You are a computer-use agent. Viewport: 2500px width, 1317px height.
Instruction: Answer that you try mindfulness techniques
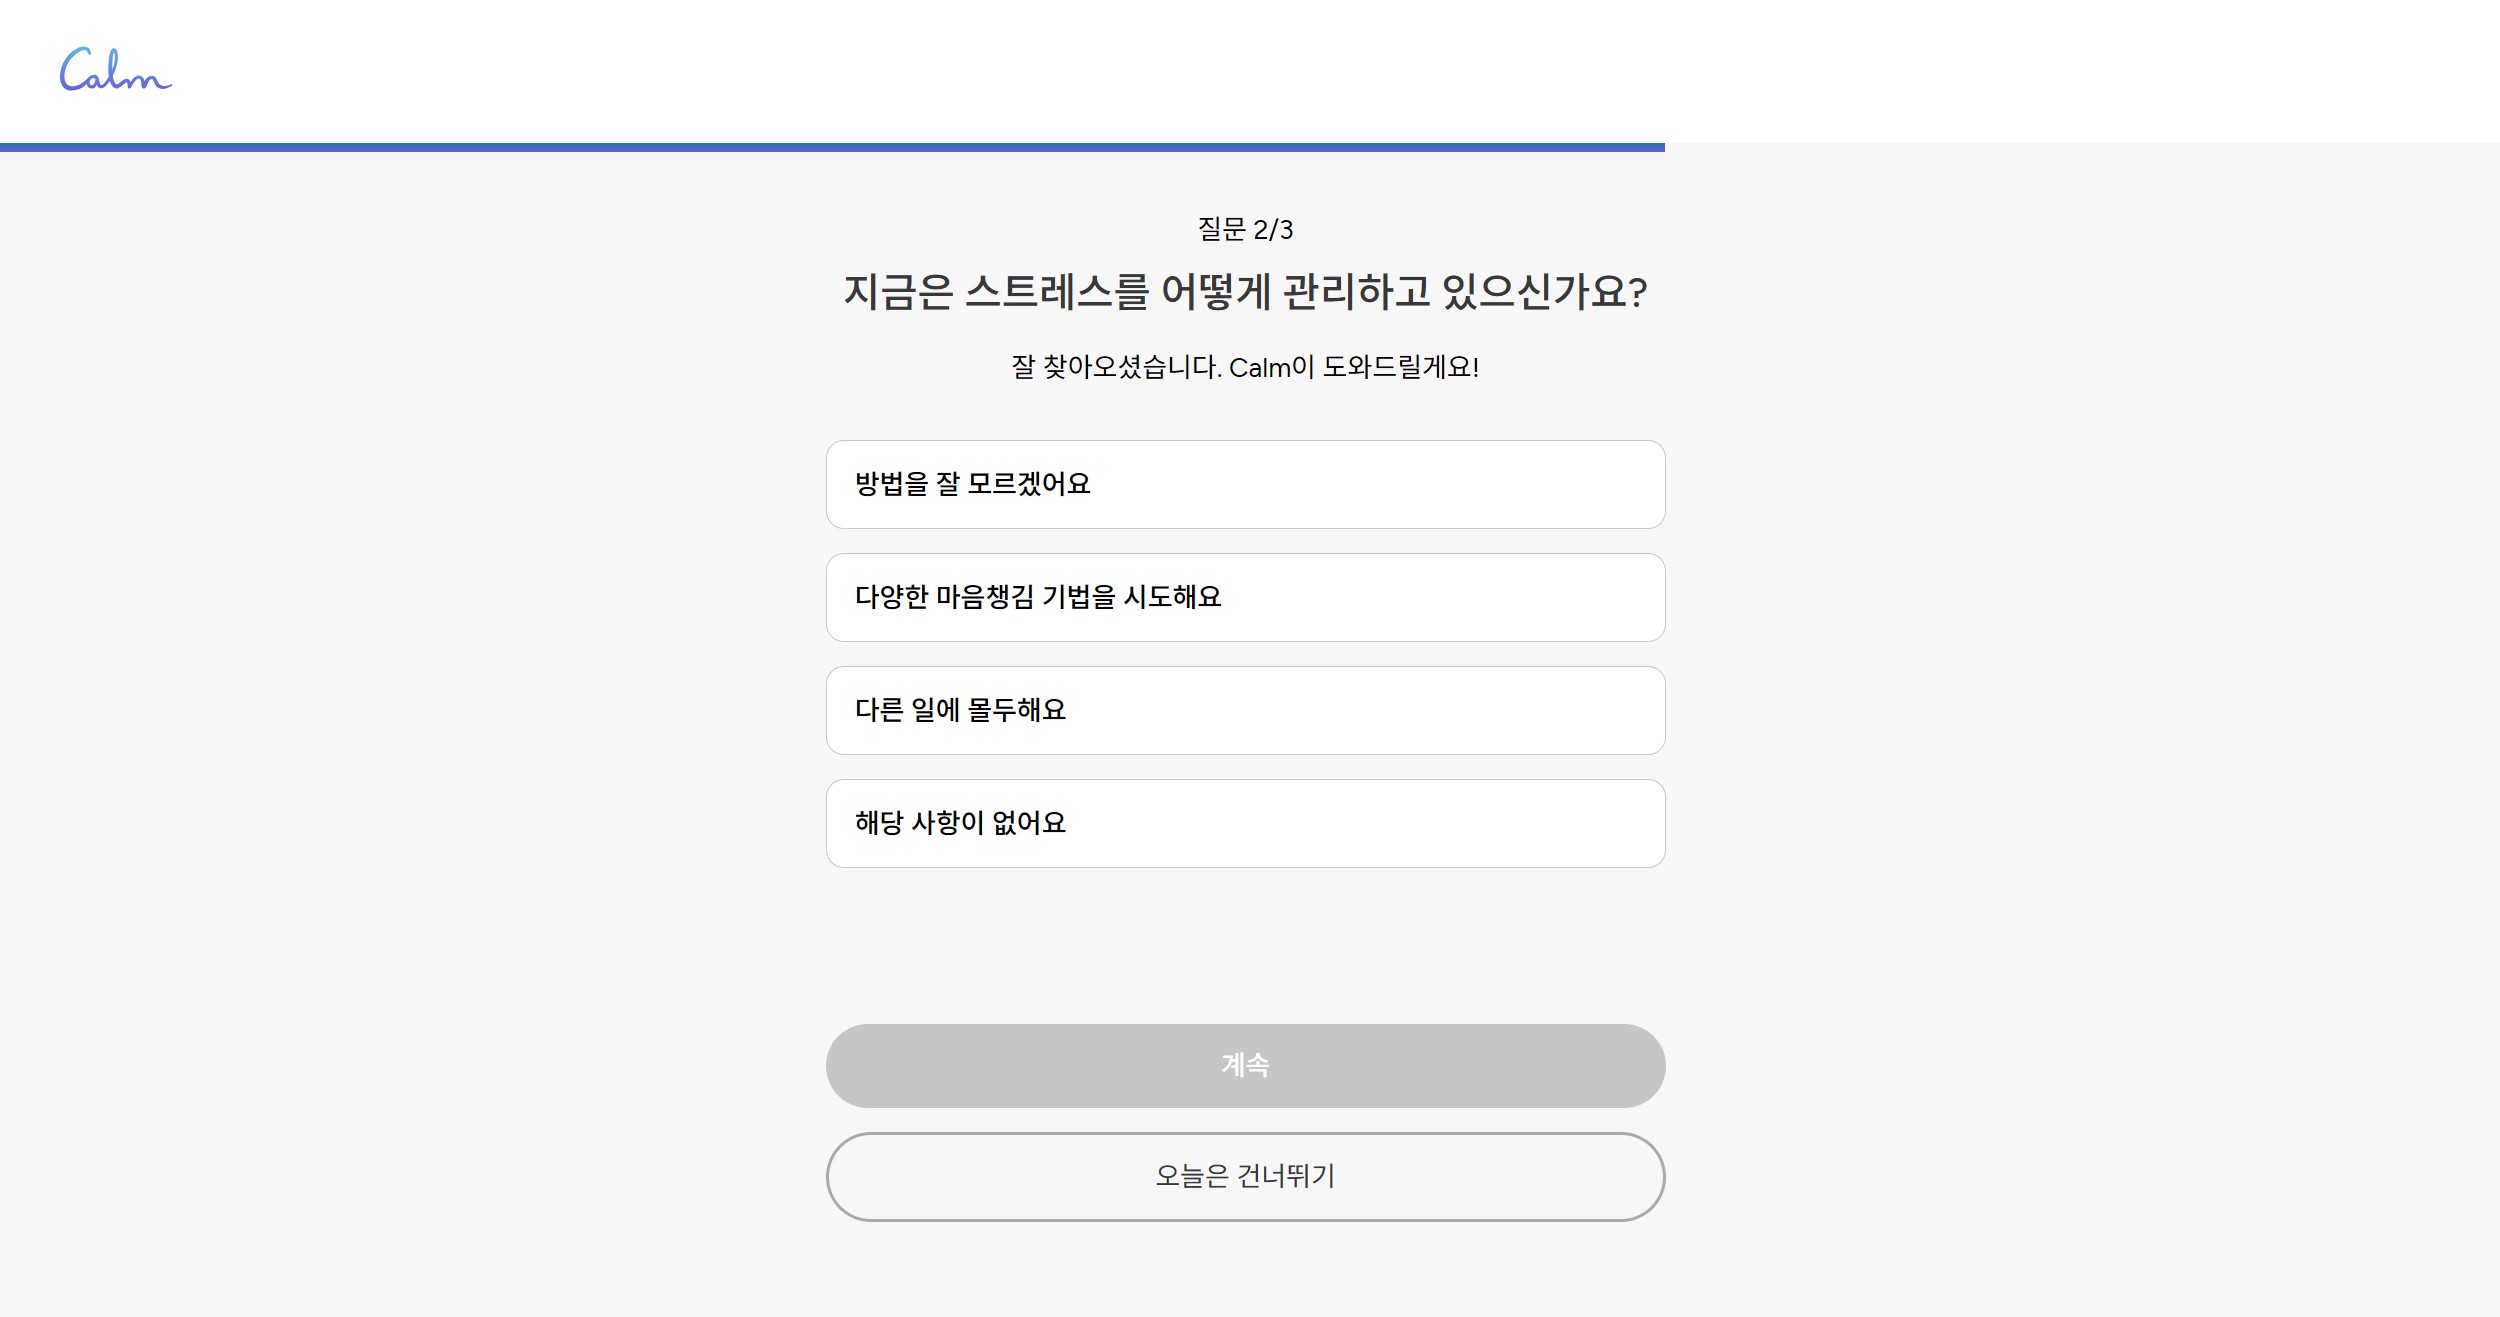(x=1245, y=597)
